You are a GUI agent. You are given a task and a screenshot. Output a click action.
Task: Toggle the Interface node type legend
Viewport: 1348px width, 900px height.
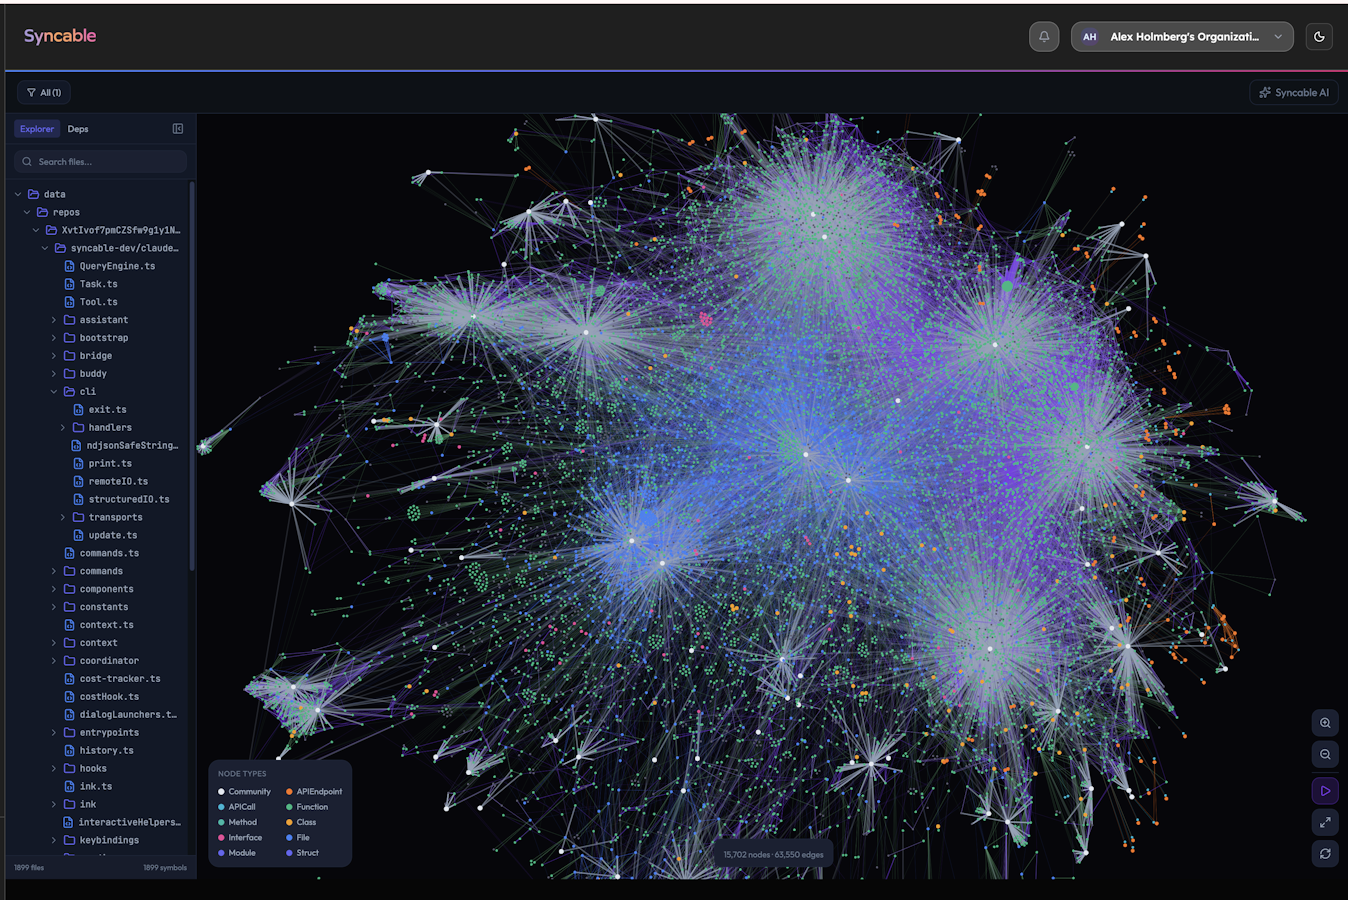244,838
